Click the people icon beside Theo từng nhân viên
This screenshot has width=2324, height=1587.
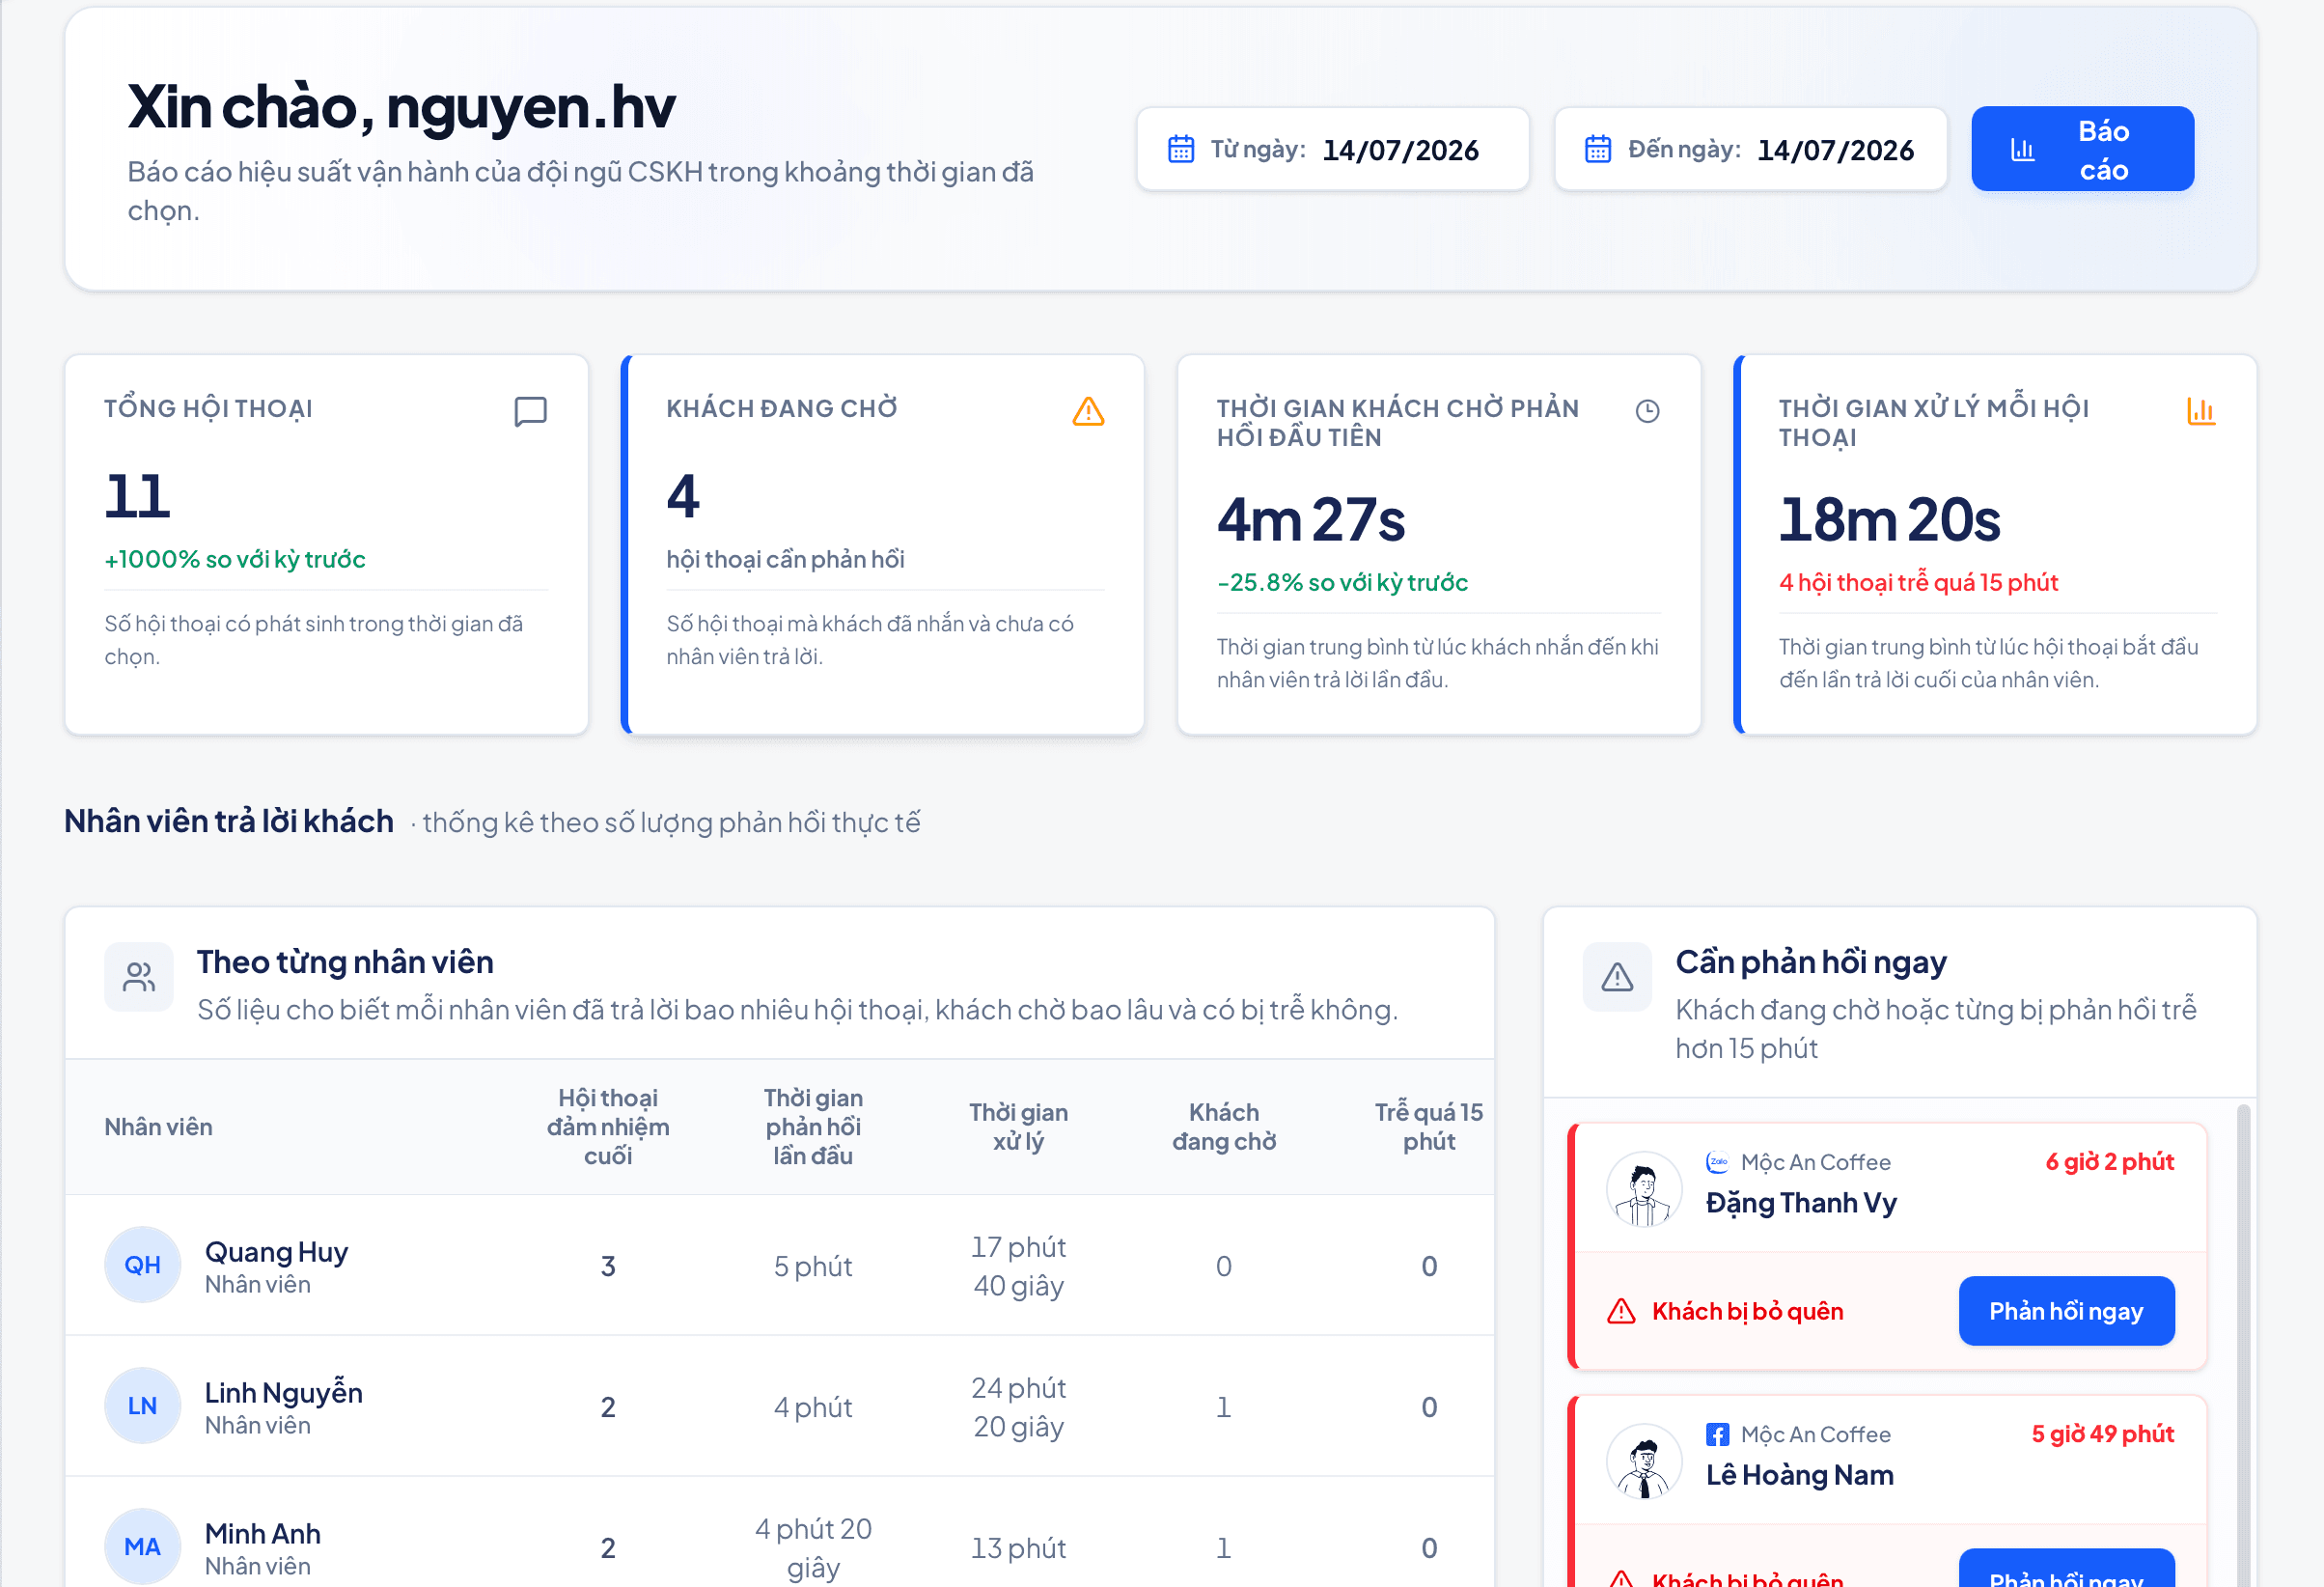coord(139,977)
